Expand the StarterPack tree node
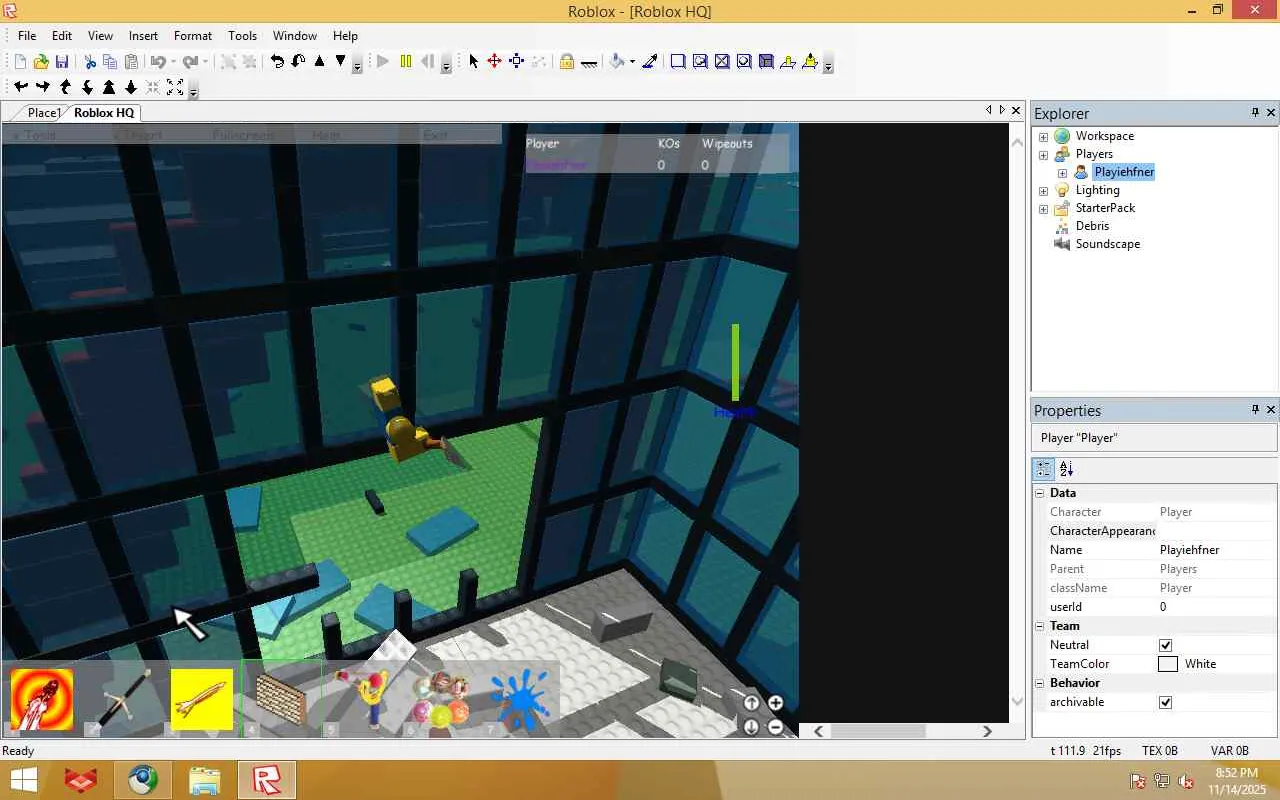This screenshot has width=1280, height=800. [1043, 208]
